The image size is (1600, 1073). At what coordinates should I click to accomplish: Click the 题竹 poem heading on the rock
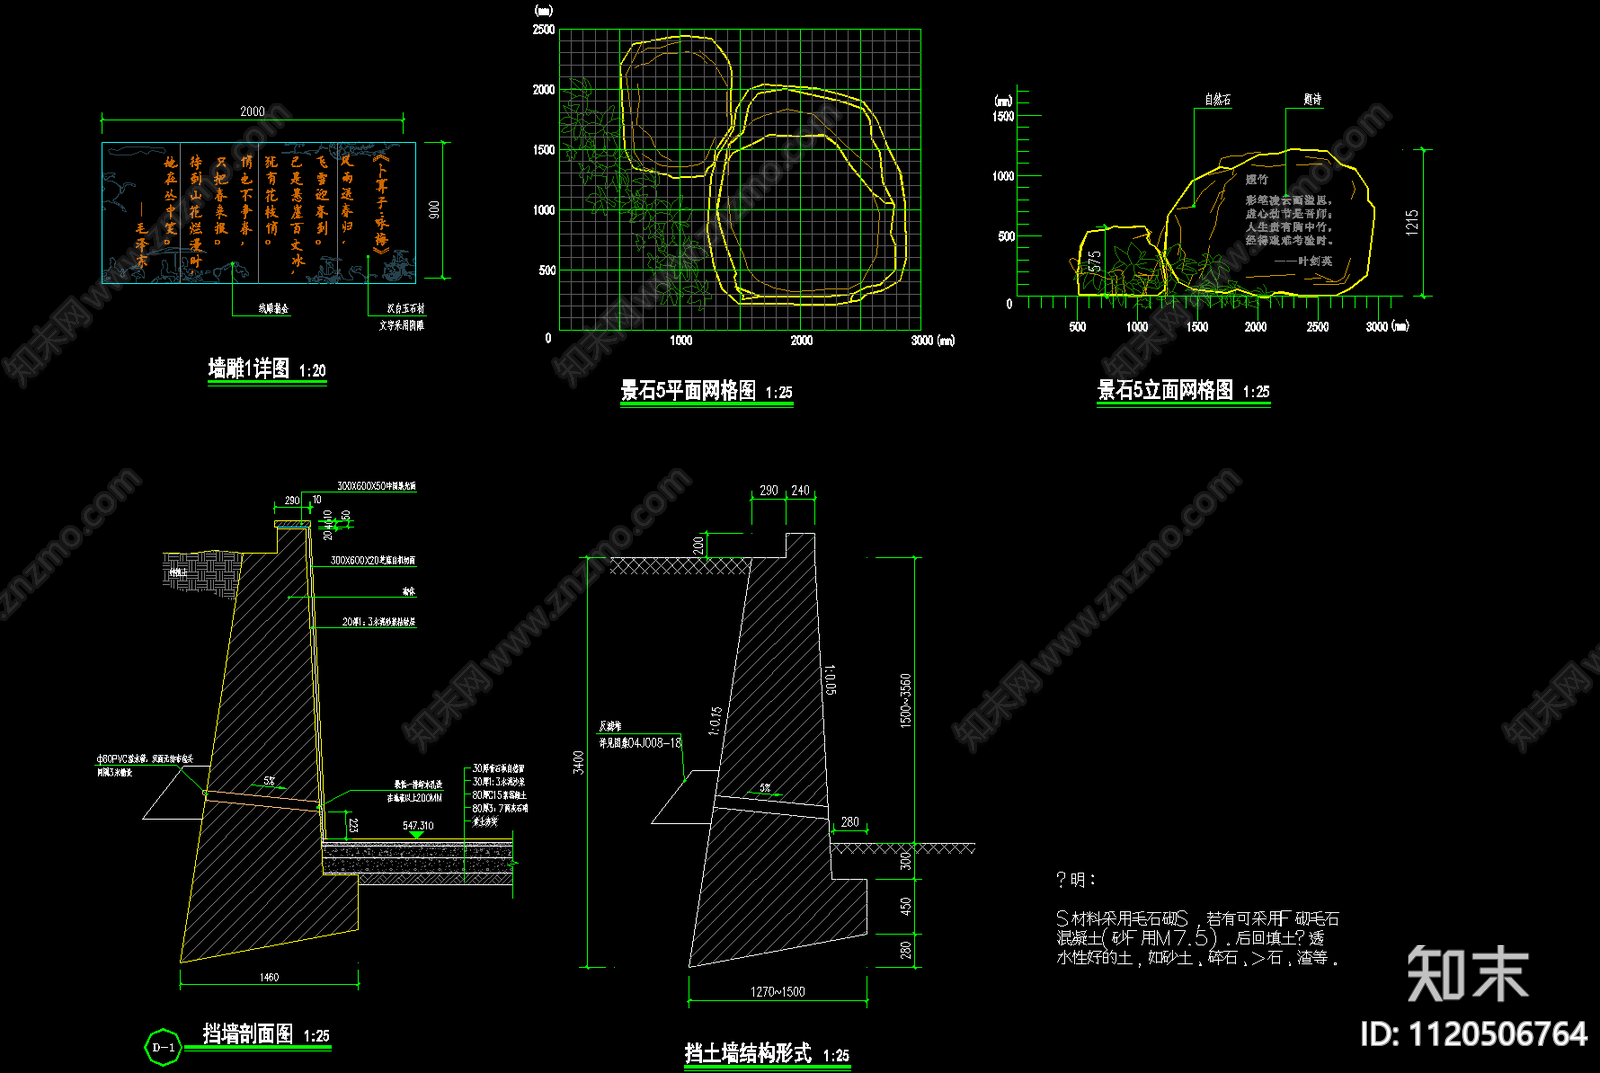[1257, 180]
